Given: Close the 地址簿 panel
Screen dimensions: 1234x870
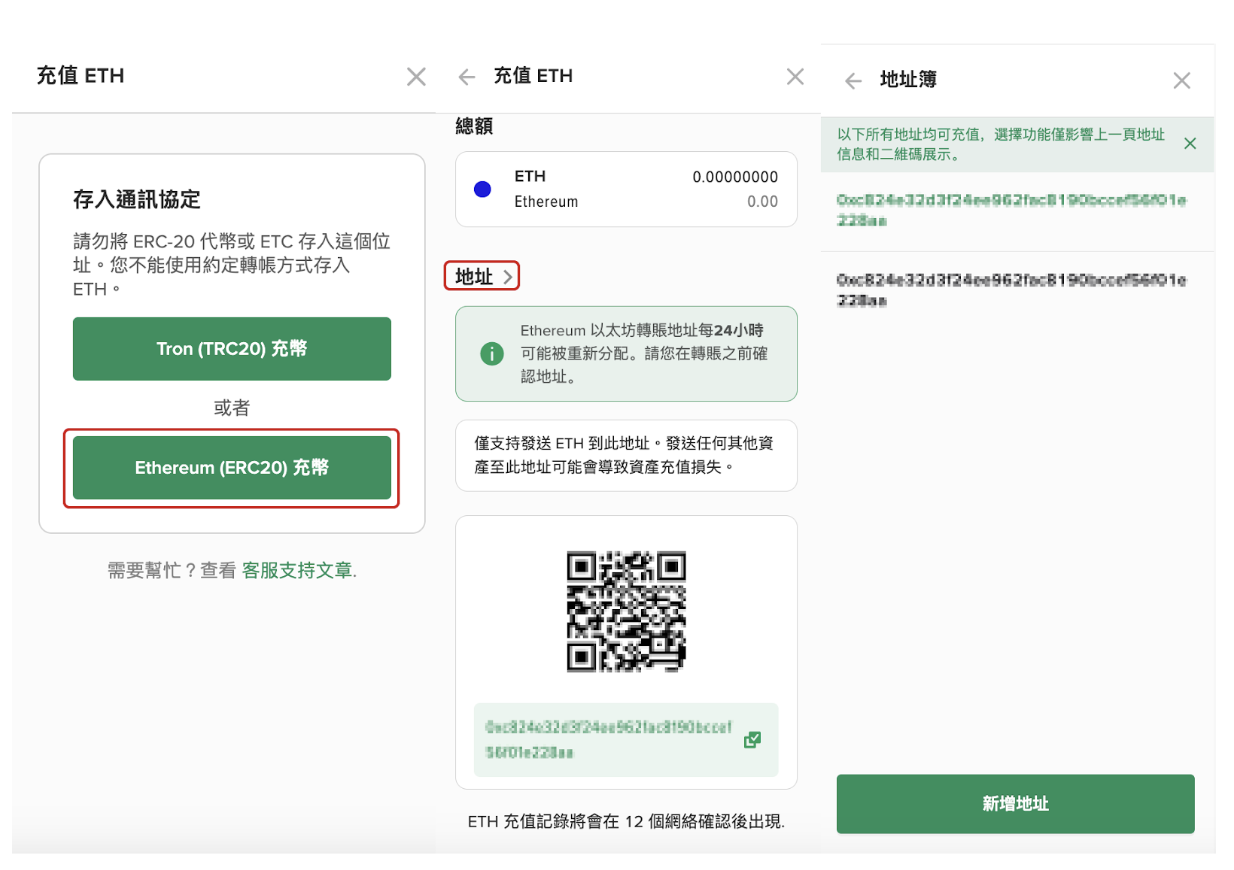Looking at the screenshot, I should coord(1182,80).
